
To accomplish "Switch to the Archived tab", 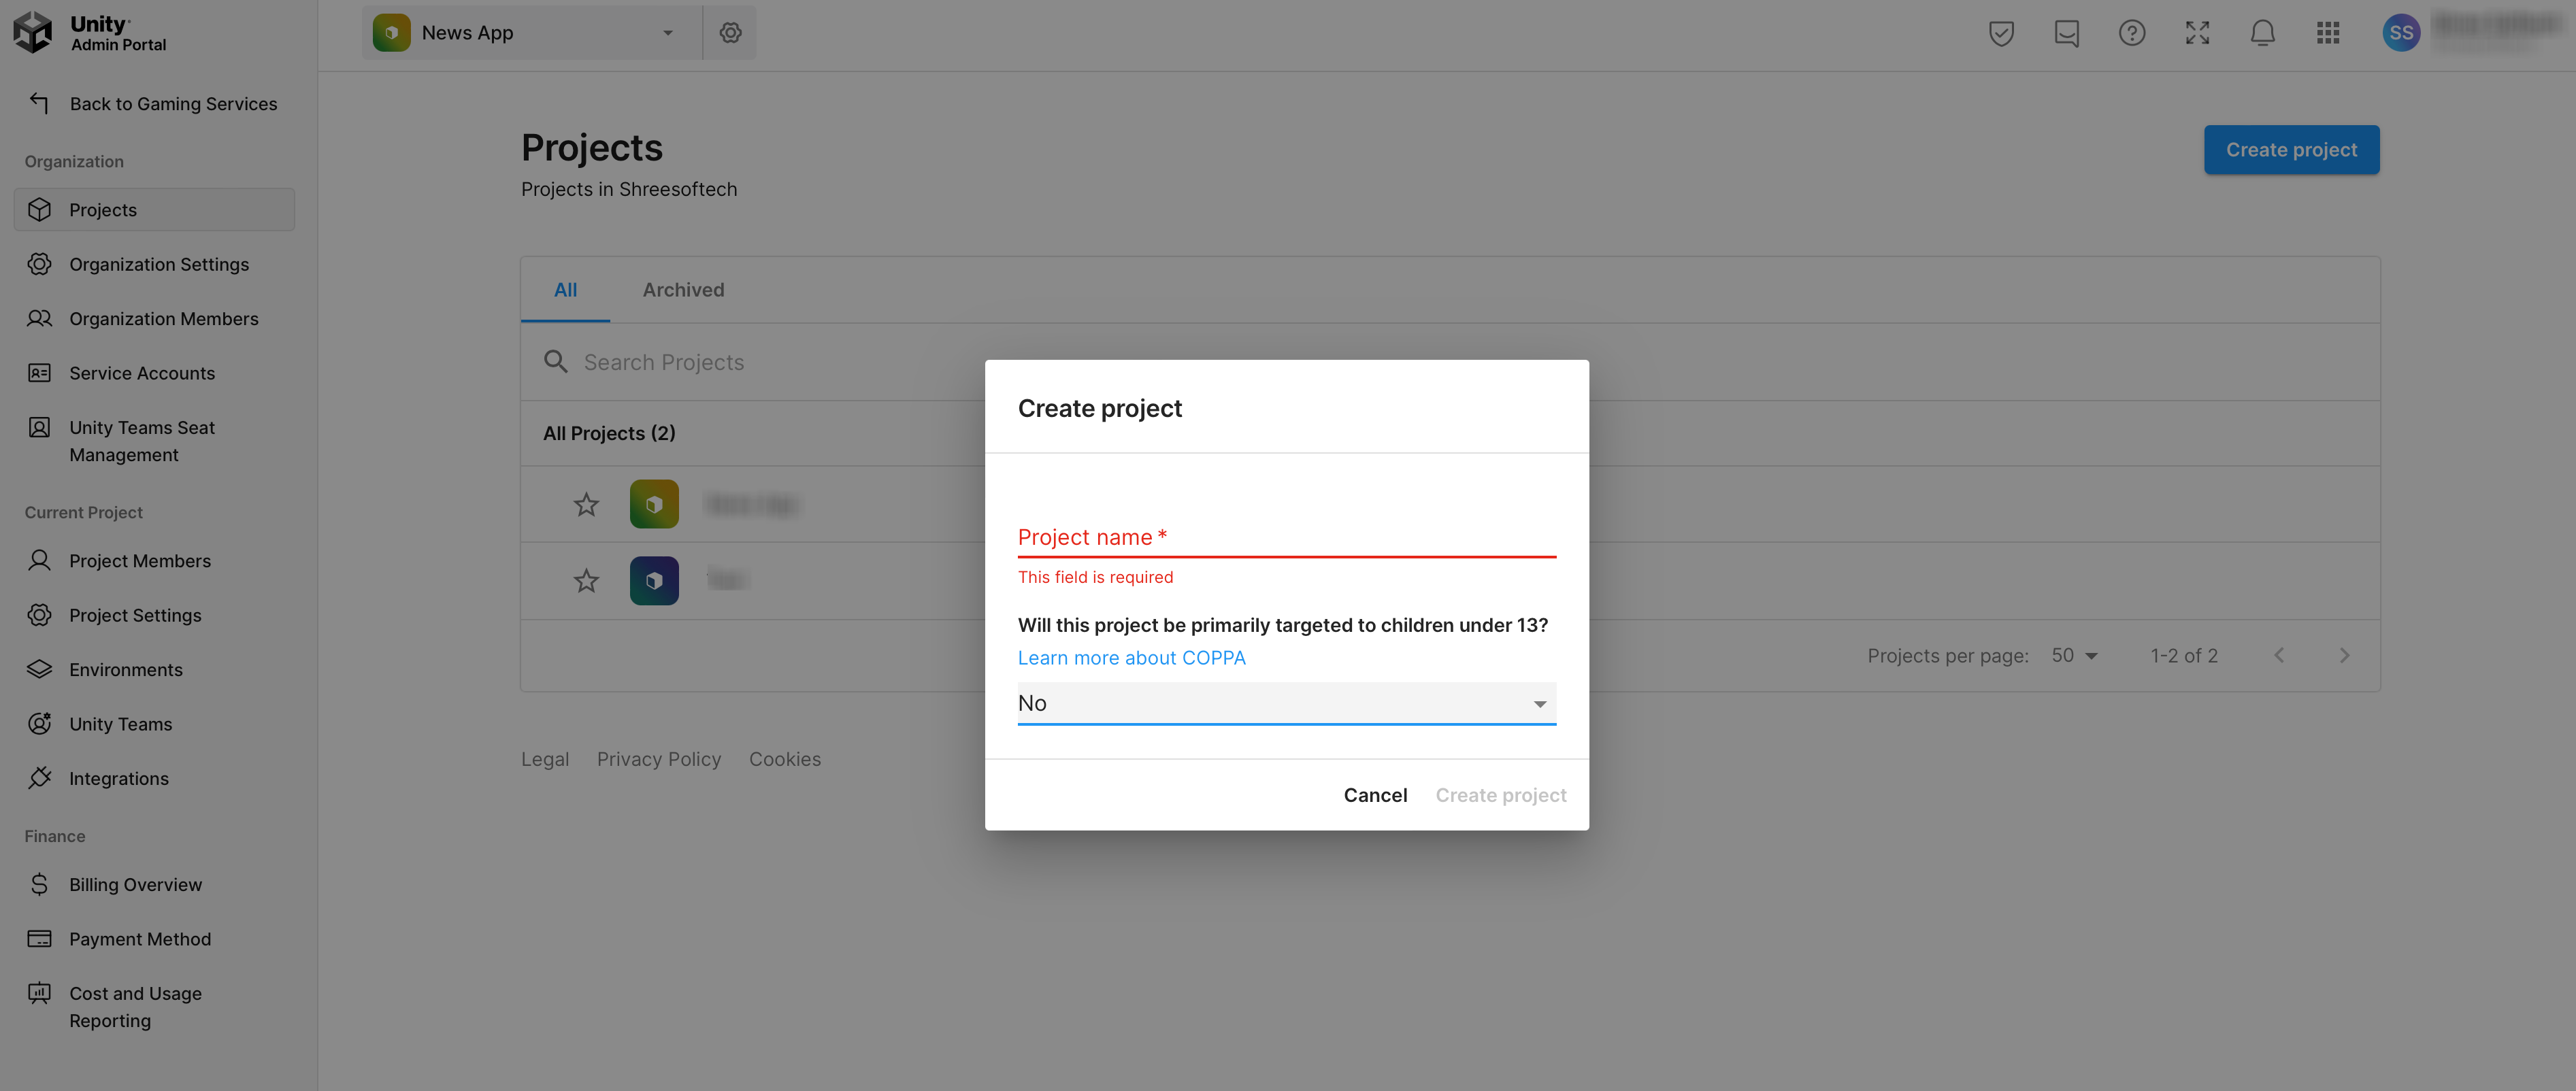I will point(683,290).
